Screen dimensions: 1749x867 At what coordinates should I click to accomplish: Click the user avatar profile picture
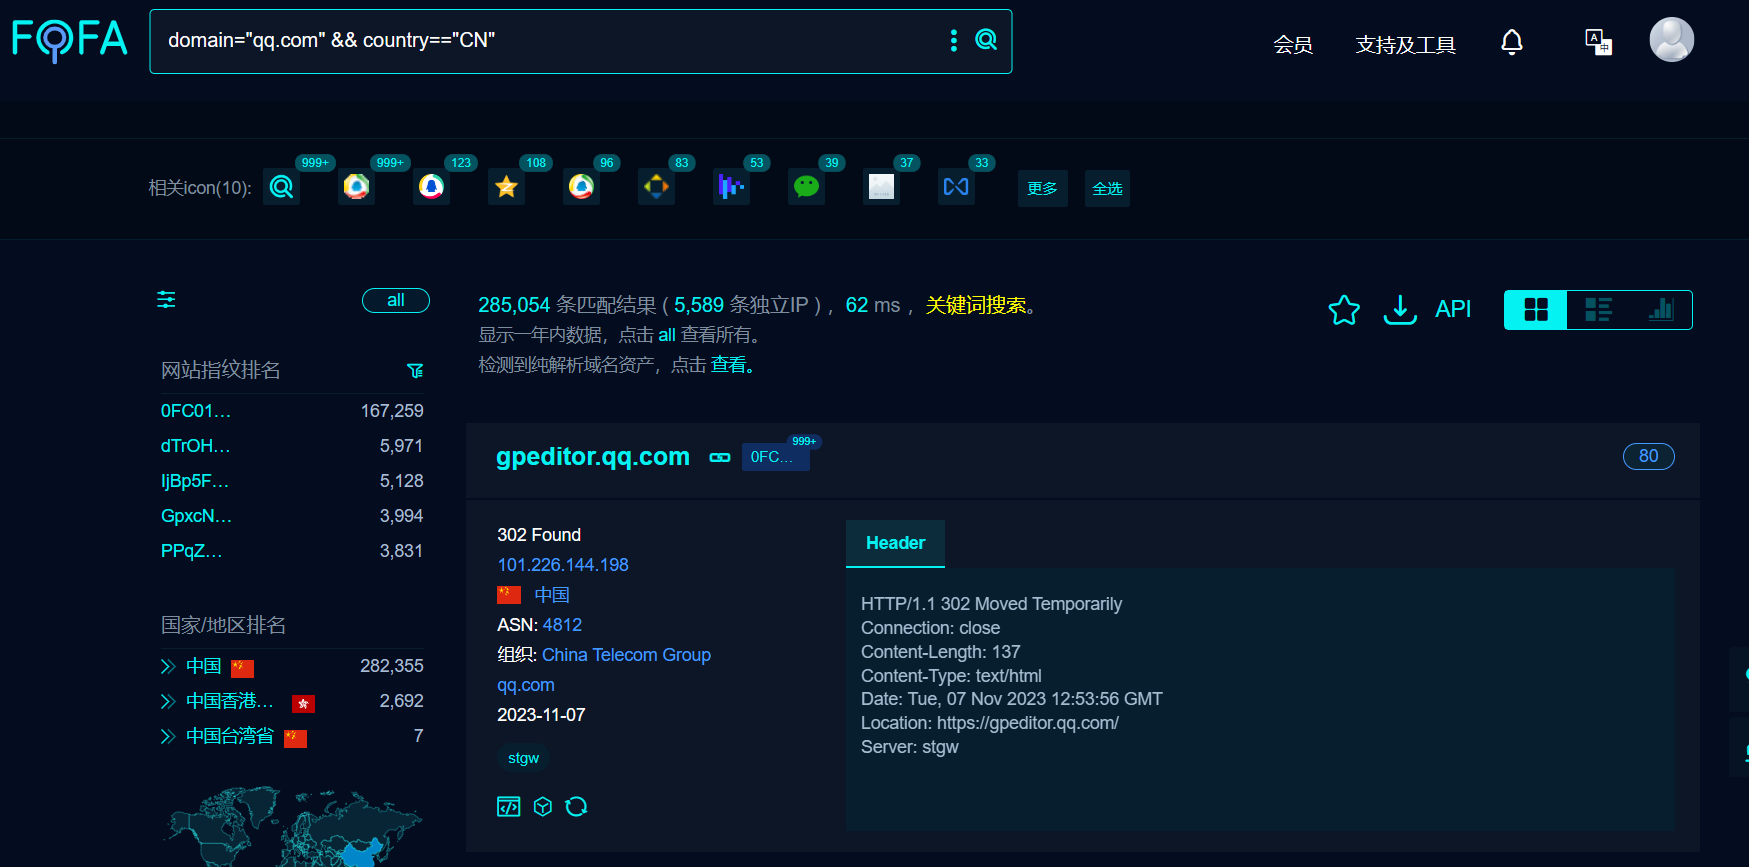point(1671,40)
